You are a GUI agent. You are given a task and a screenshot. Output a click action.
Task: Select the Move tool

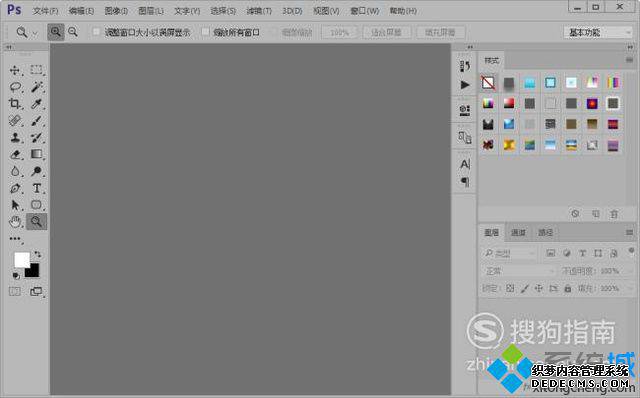(15, 70)
